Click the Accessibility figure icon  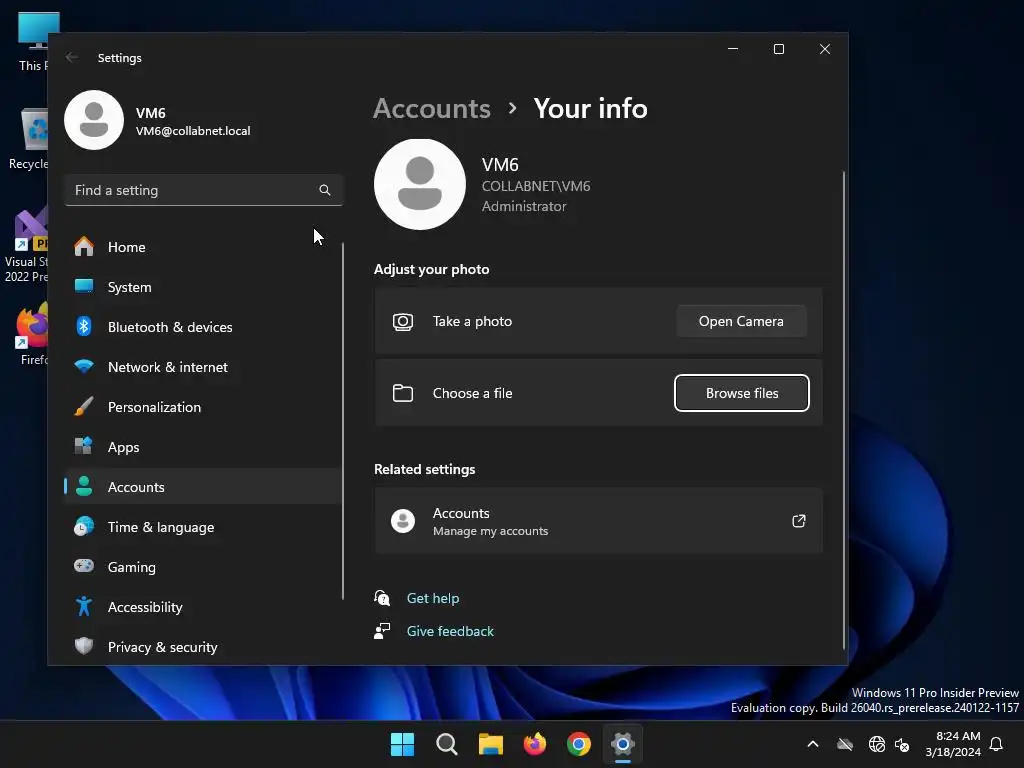point(84,606)
